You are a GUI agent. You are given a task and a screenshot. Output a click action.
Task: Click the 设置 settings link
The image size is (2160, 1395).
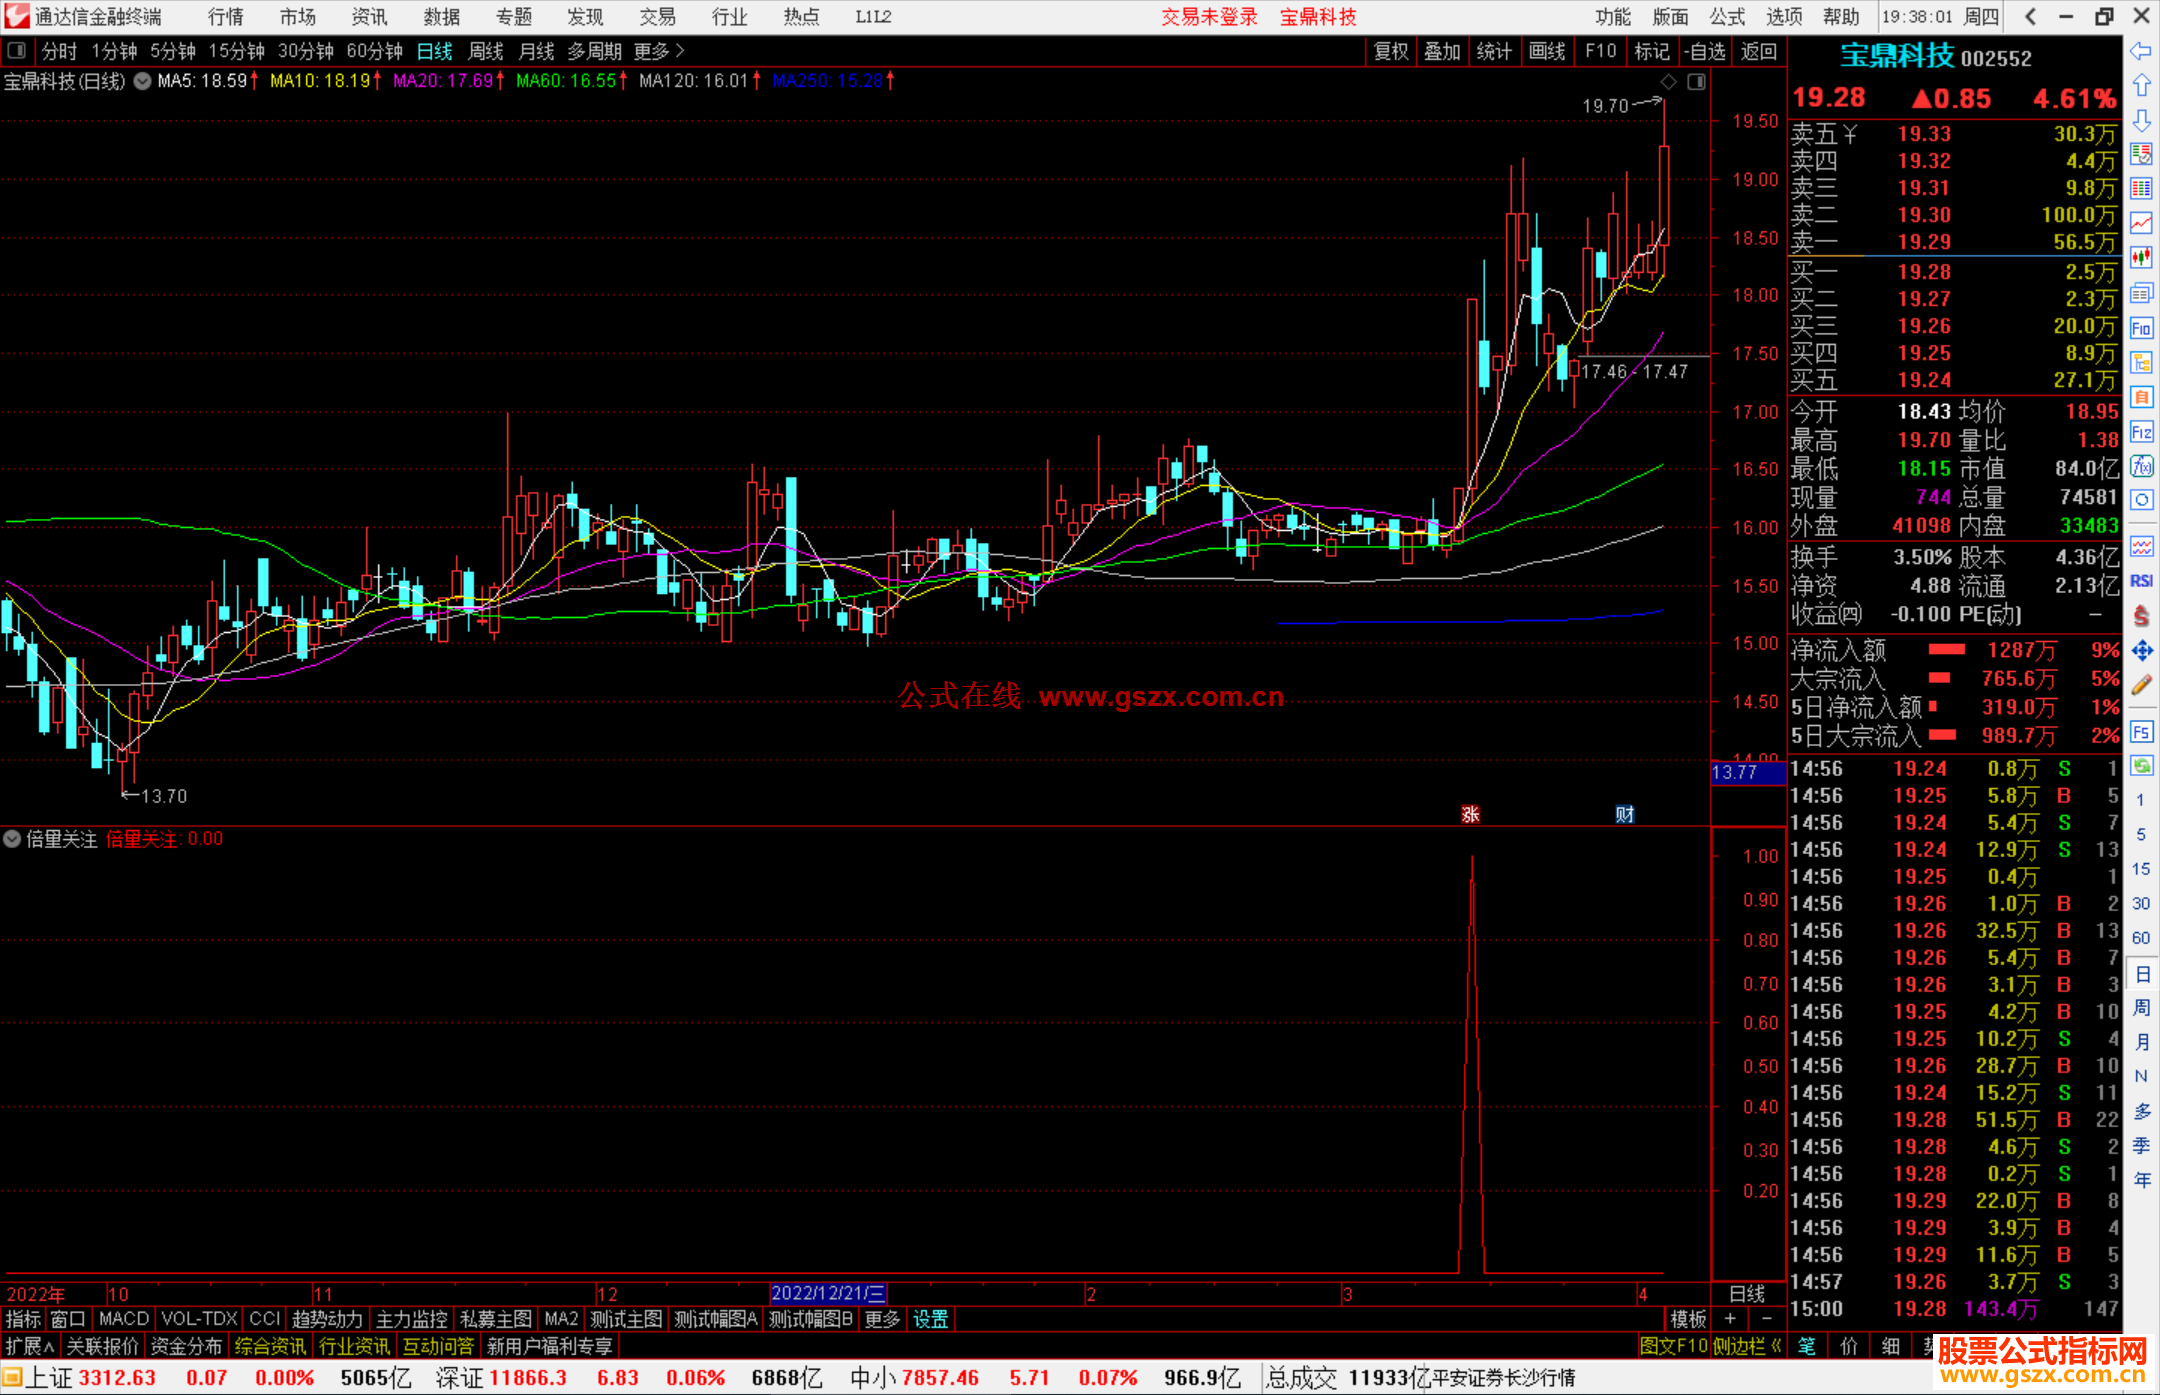(930, 1319)
